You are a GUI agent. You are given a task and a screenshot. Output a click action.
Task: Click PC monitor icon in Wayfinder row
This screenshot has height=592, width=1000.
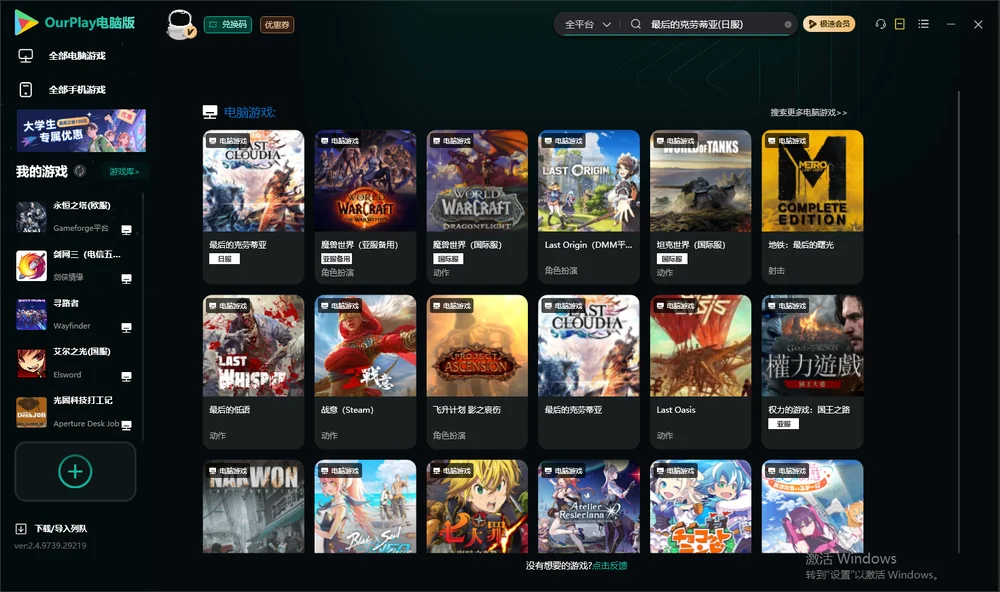(126, 328)
